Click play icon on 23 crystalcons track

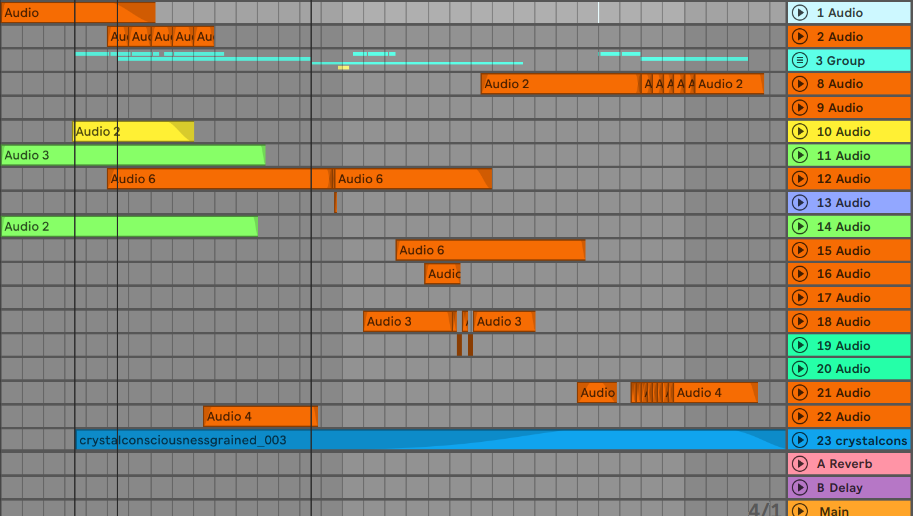(x=800, y=440)
